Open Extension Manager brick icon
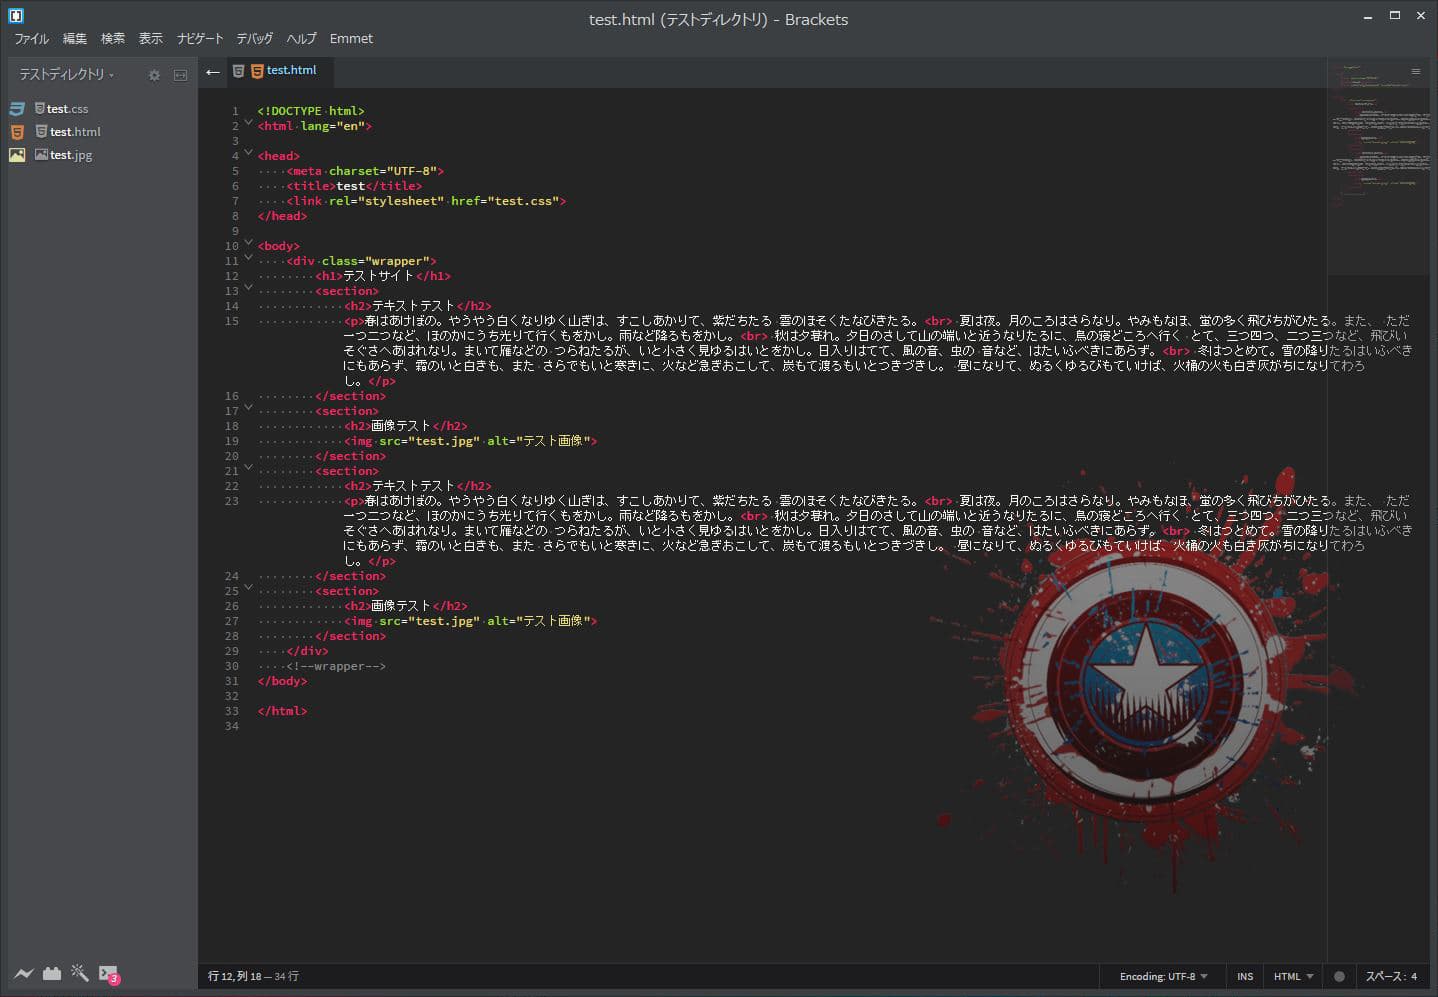 [x=52, y=973]
